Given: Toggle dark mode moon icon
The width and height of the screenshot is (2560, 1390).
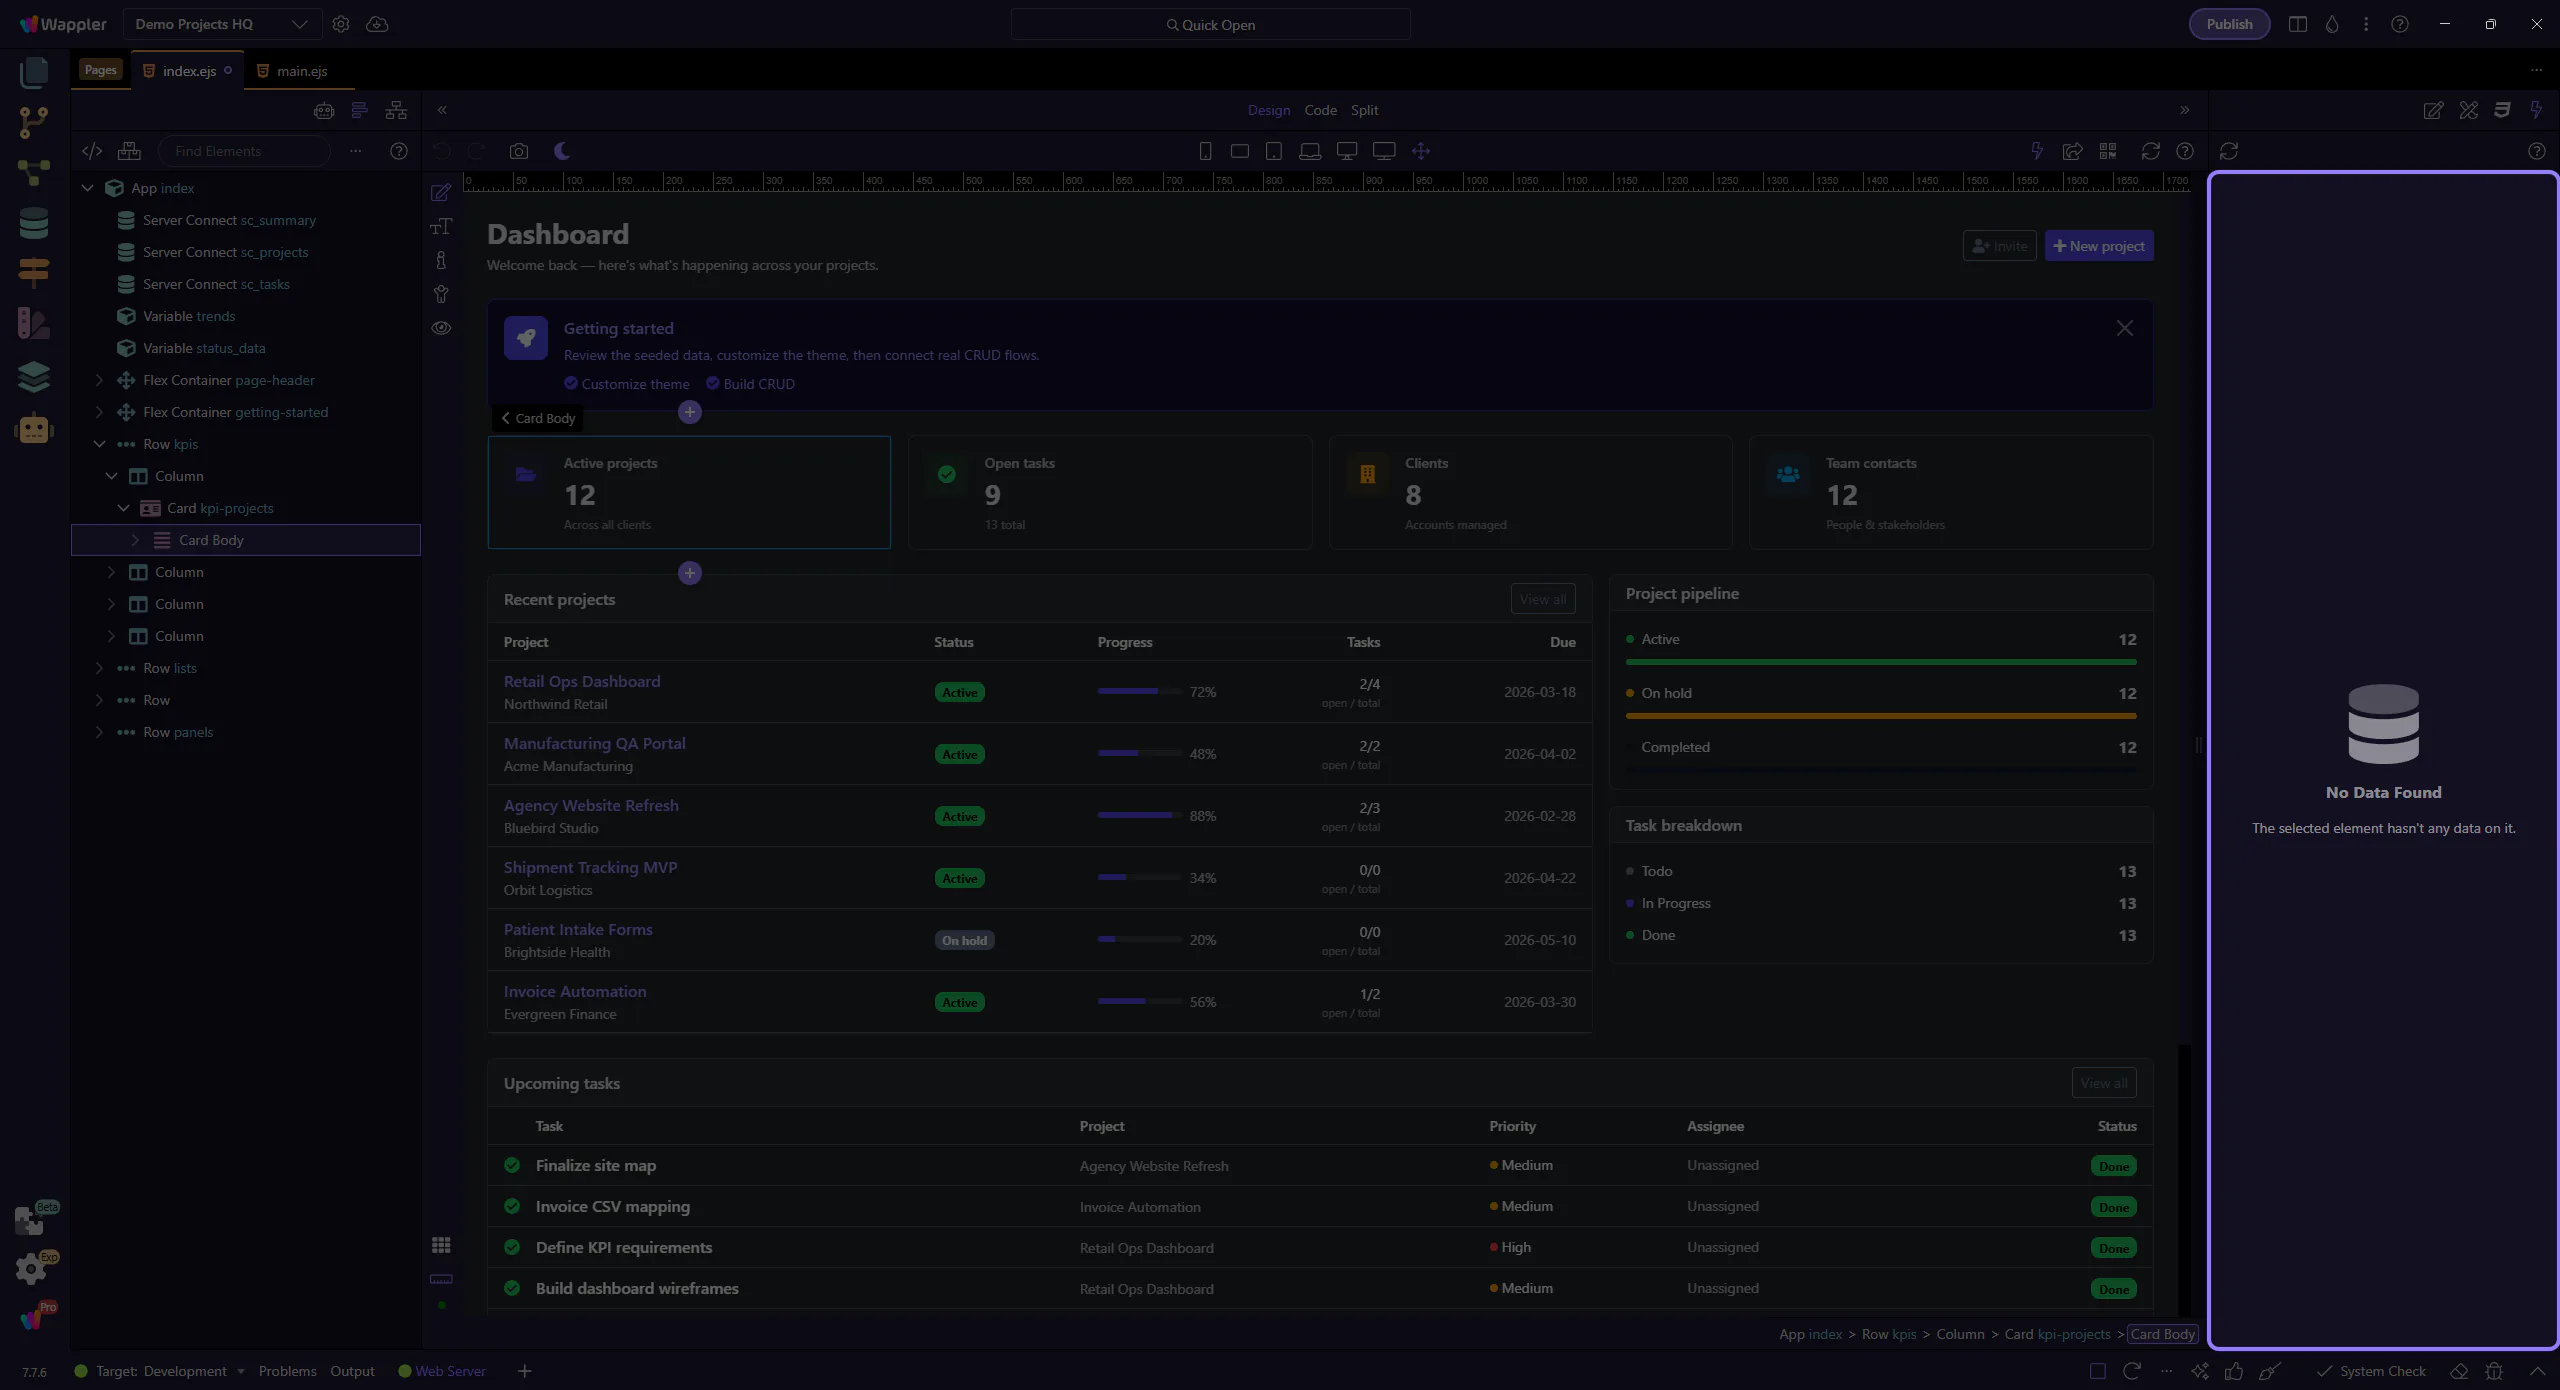Looking at the screenshot, I should coord(562,151).
